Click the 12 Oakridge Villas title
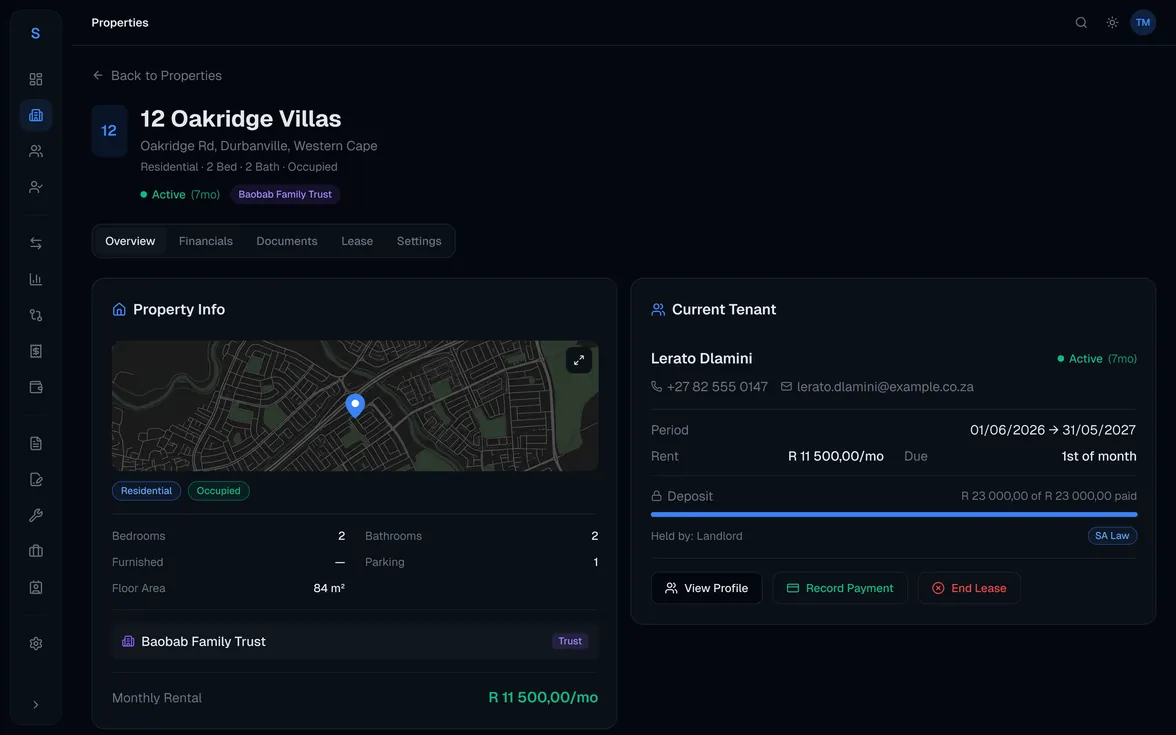 (241, 118)
